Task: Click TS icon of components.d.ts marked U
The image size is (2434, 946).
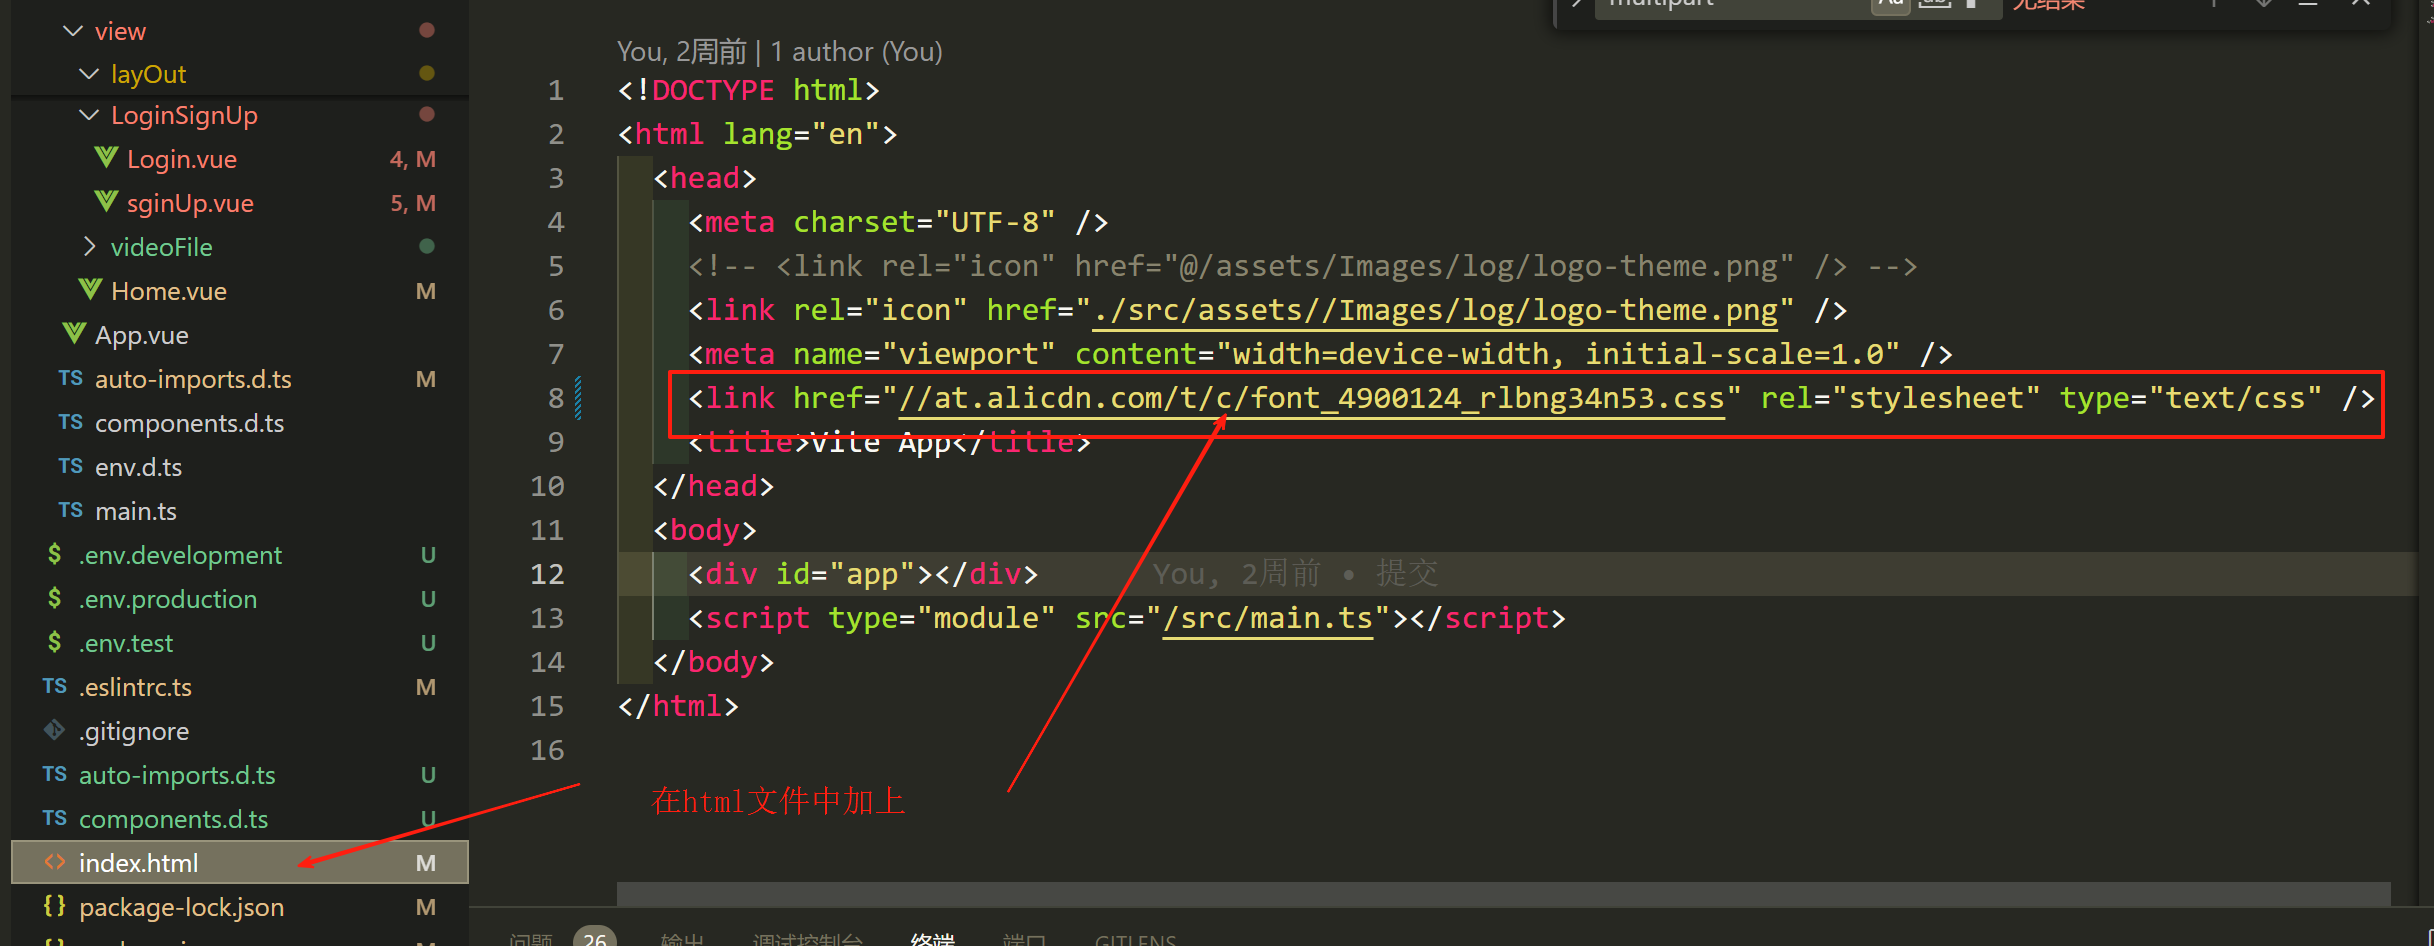Action: [x=54, y=818]
